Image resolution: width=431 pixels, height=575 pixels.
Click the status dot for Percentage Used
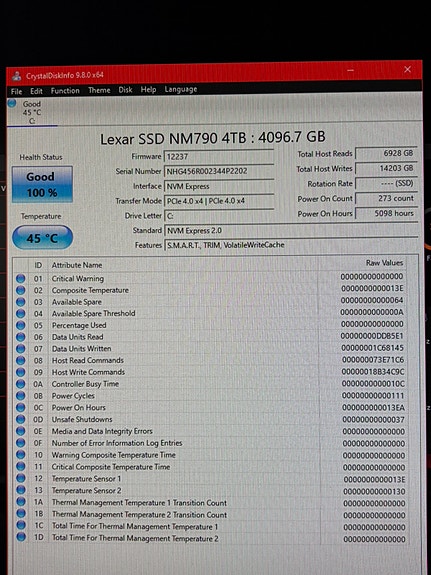21,325
